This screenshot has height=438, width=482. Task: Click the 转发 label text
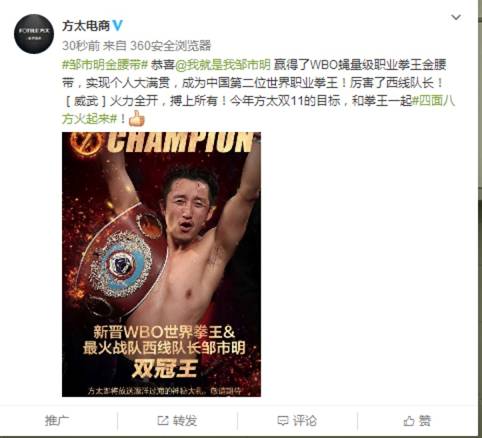point(185,421)
